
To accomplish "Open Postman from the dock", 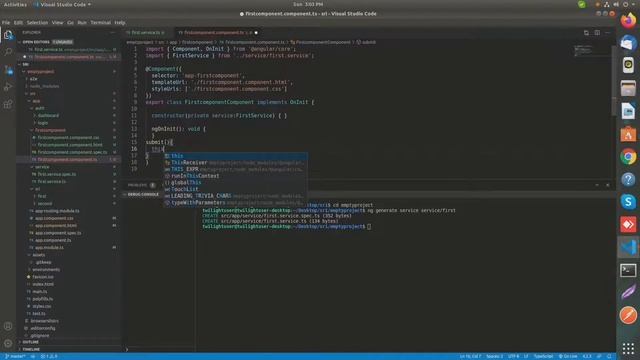I will (x=628, y=316).
